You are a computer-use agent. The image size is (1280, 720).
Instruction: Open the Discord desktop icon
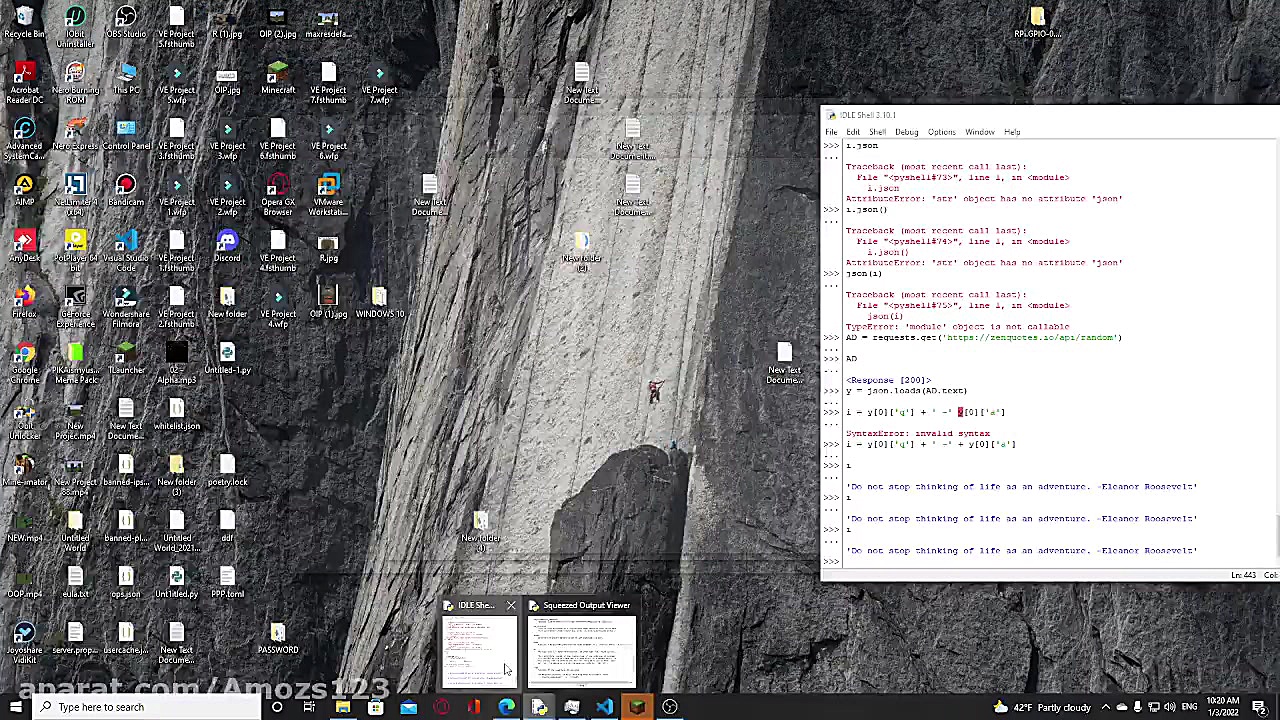(227, 244)
